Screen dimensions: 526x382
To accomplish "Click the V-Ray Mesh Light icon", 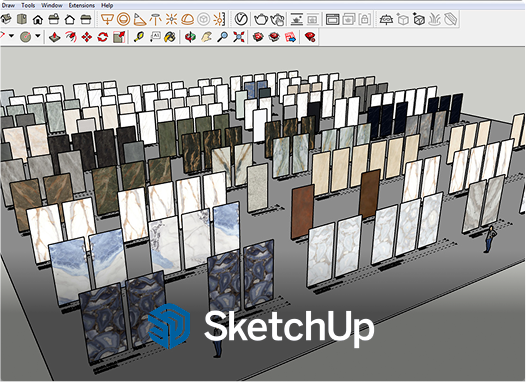I will (203, 19).
